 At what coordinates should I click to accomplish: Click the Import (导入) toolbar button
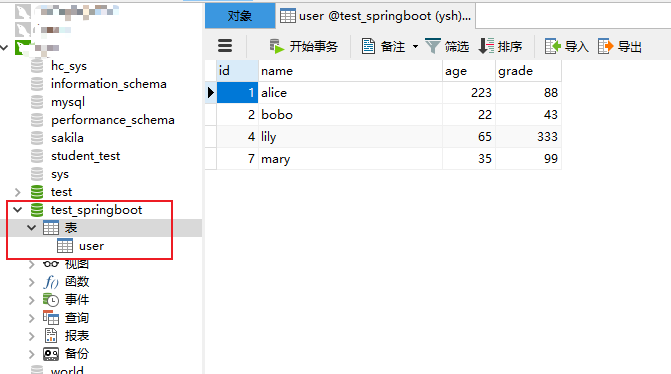(567, 46)
